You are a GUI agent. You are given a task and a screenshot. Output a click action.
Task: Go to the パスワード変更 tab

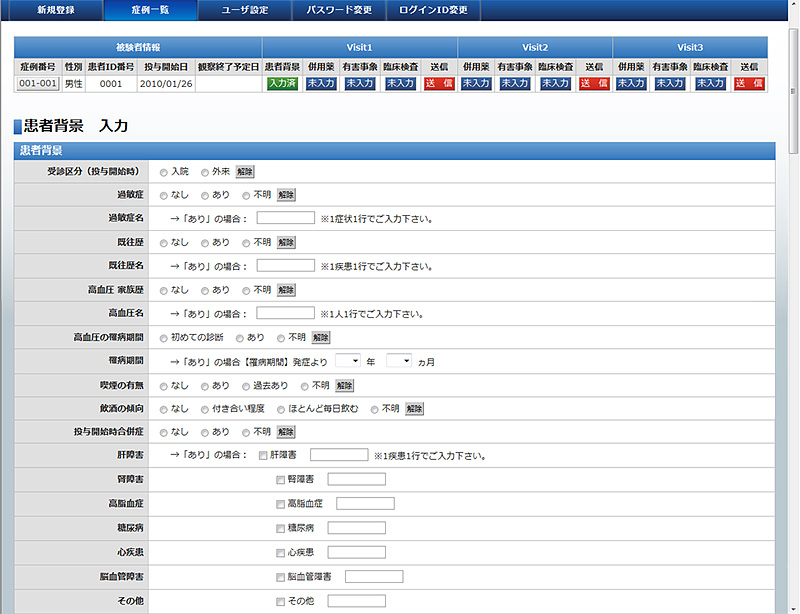click(x=339, y=11)
